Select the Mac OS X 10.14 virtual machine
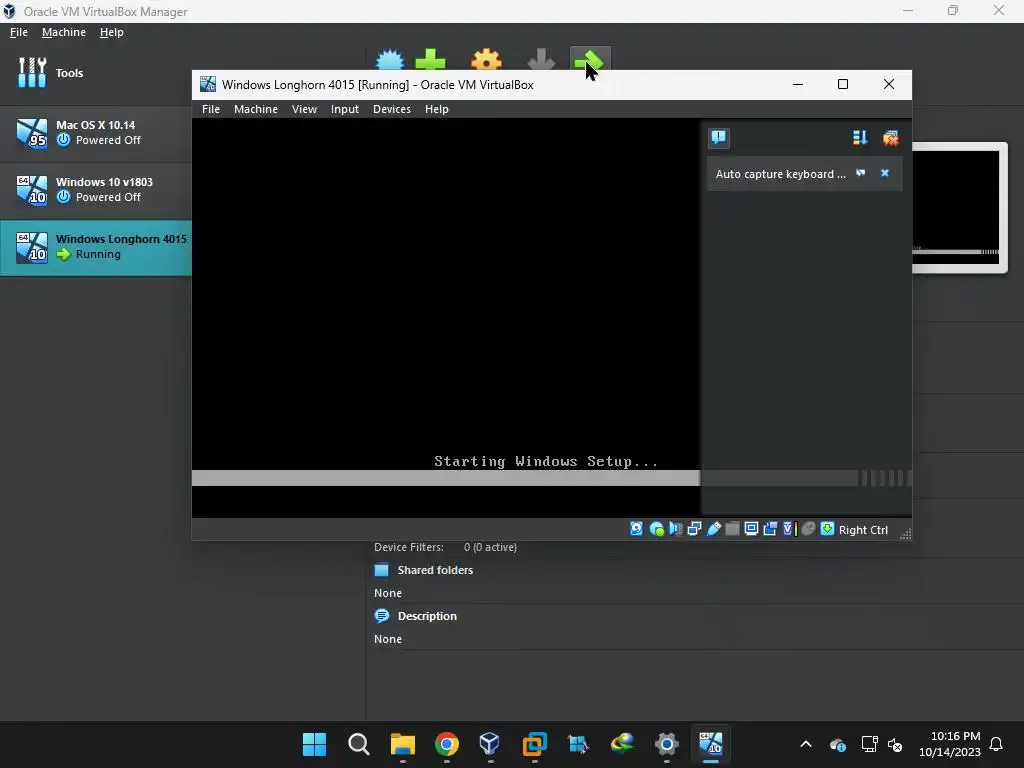The image size is (1024, 768). (95, 133)
